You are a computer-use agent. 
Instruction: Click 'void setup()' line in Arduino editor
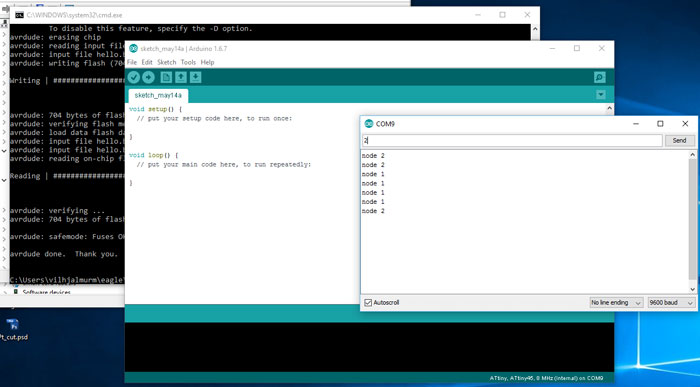[x=155, y=109]
